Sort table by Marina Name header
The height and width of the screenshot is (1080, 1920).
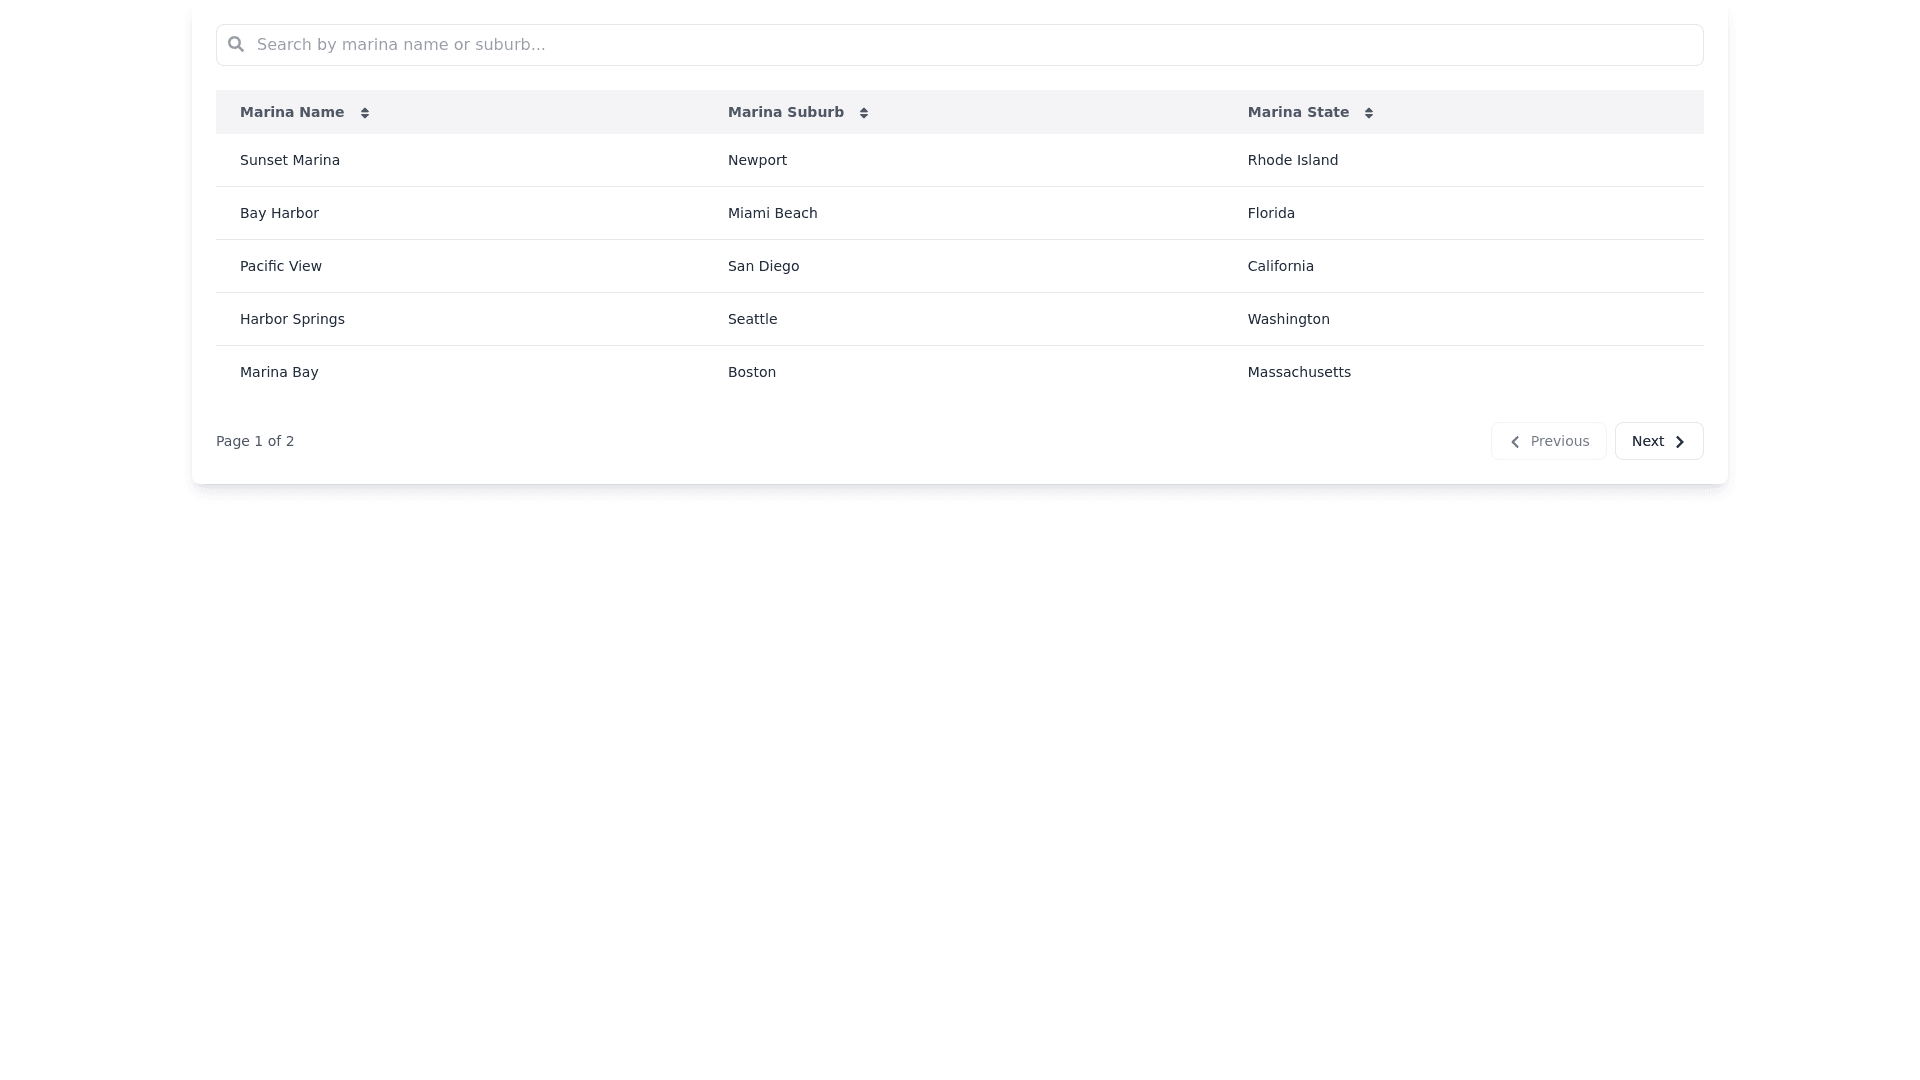292,112
